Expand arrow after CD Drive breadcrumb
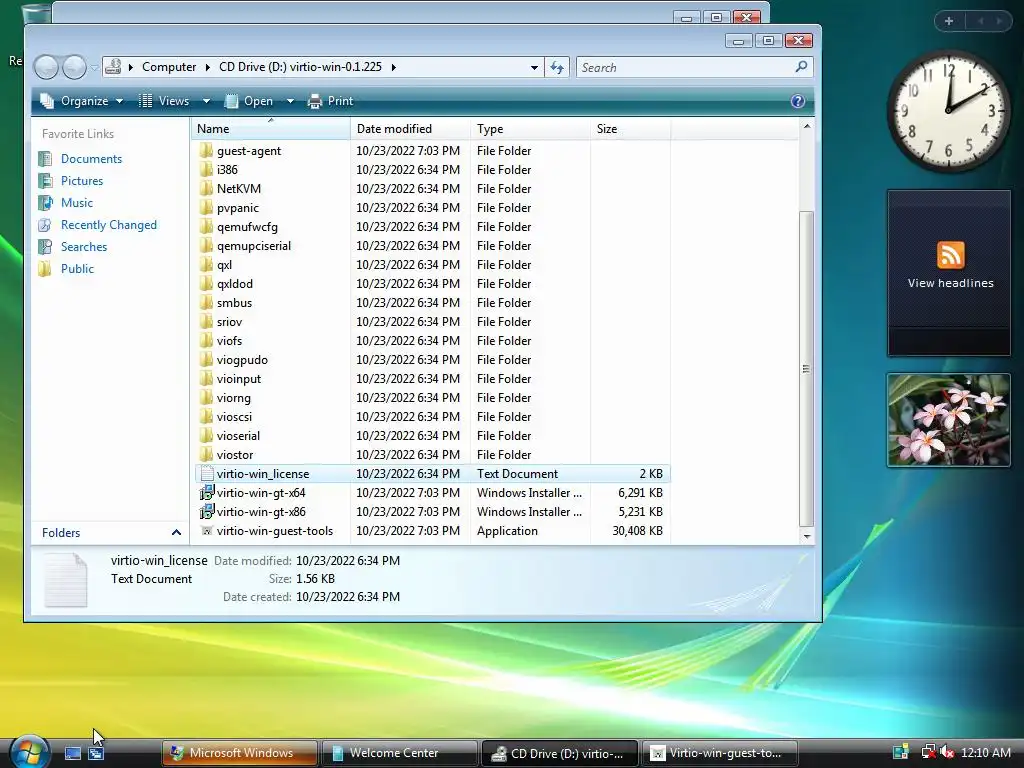The image size is (1024, 768). [x=393, y=67]
